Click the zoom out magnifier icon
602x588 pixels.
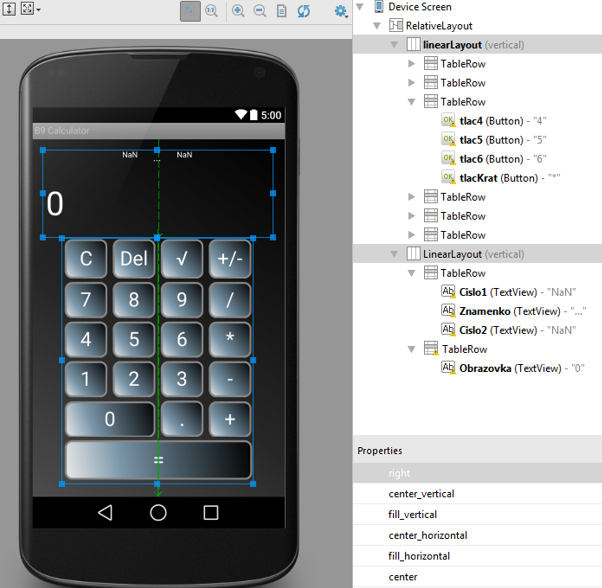coord(260,11)
